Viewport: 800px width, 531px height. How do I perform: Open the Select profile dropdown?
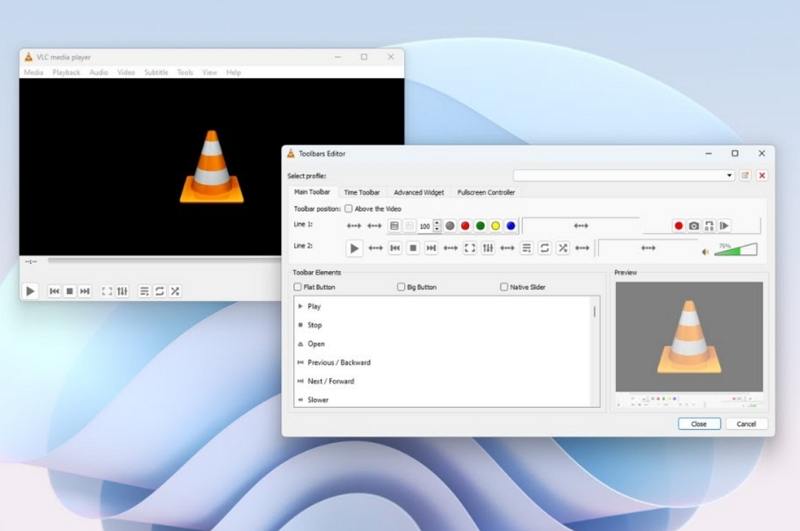624,175
